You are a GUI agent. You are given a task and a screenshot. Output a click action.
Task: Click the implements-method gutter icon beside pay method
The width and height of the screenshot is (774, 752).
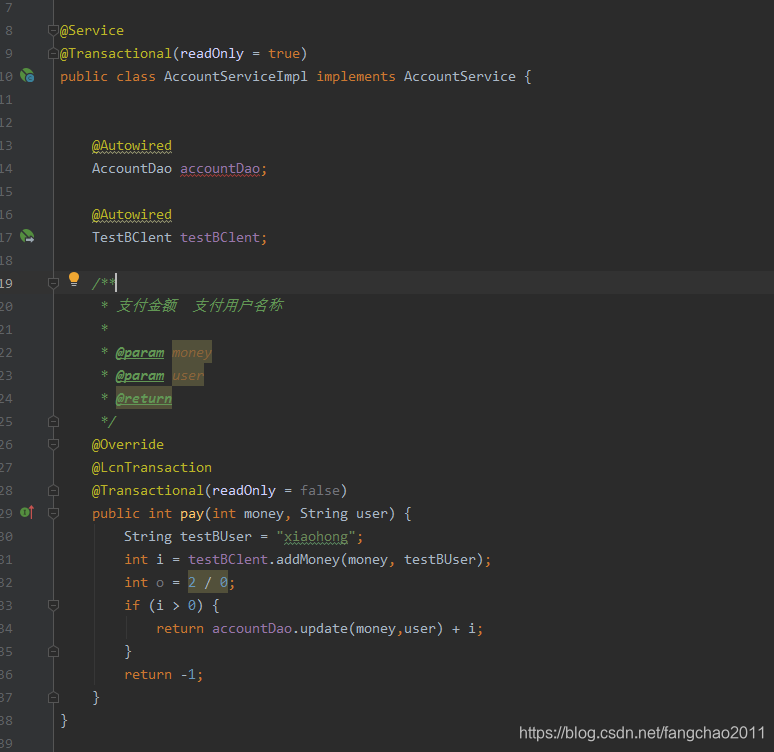pos(27,513)
